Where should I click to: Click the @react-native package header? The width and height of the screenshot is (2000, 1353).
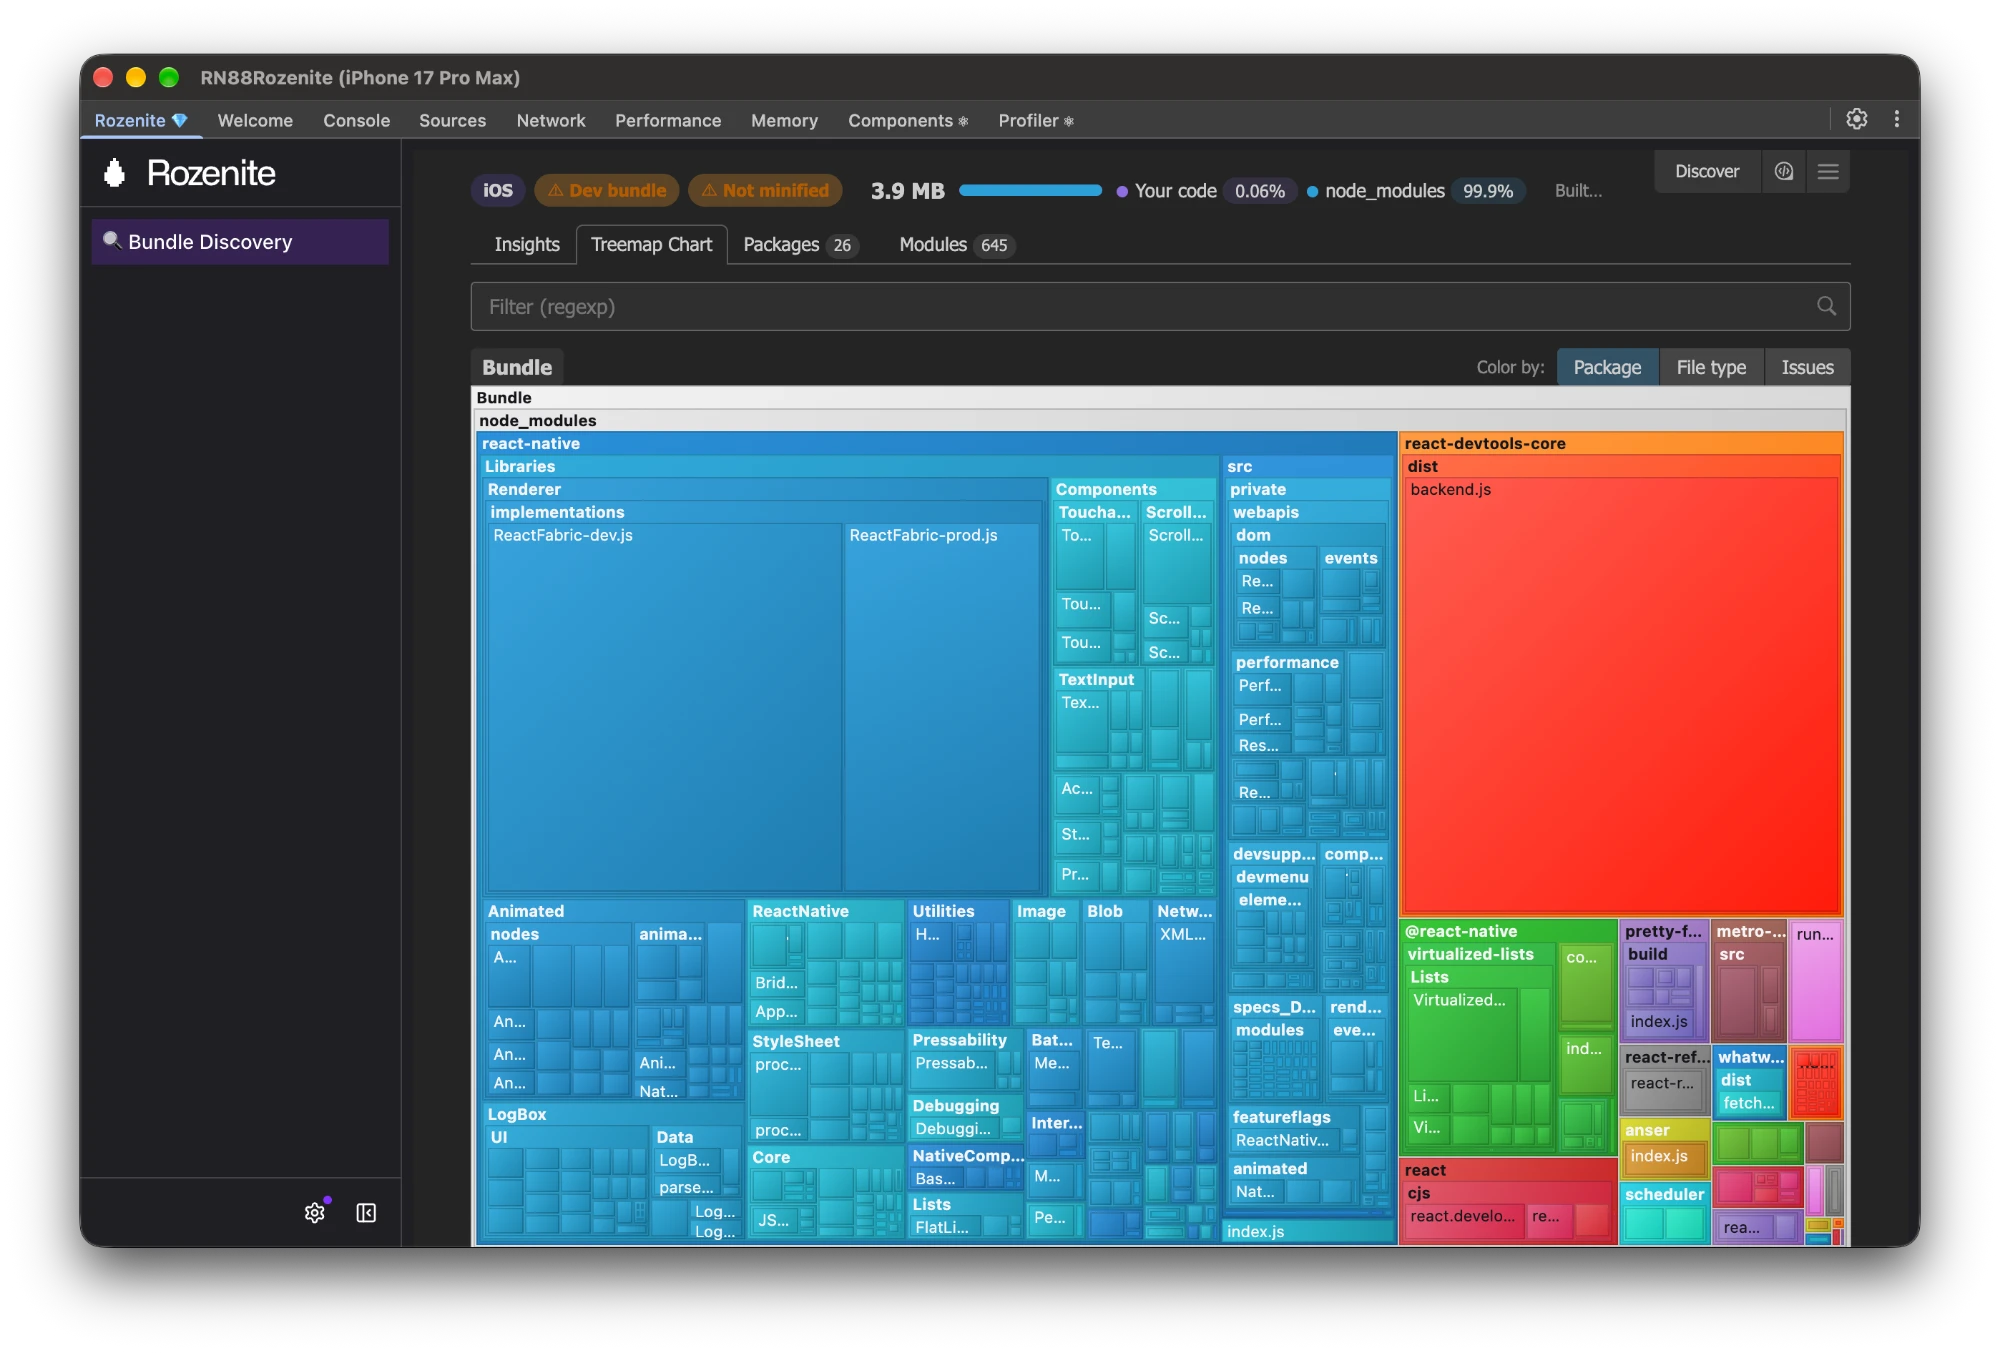(1508, 931)
